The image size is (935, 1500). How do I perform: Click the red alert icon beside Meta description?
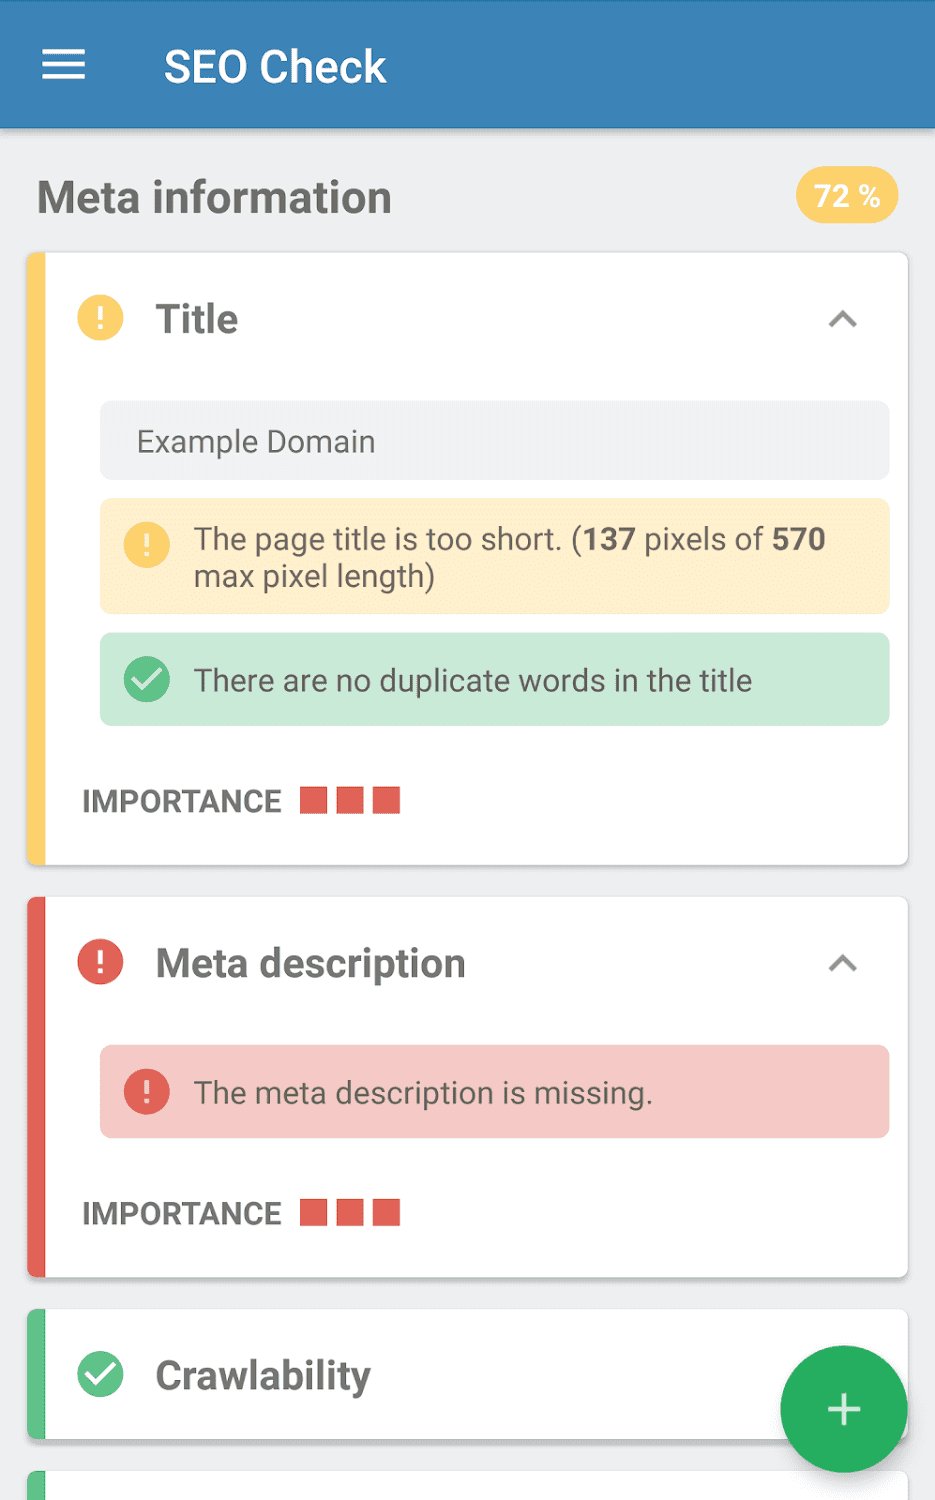pyautogui.click(x=100, y=963)
